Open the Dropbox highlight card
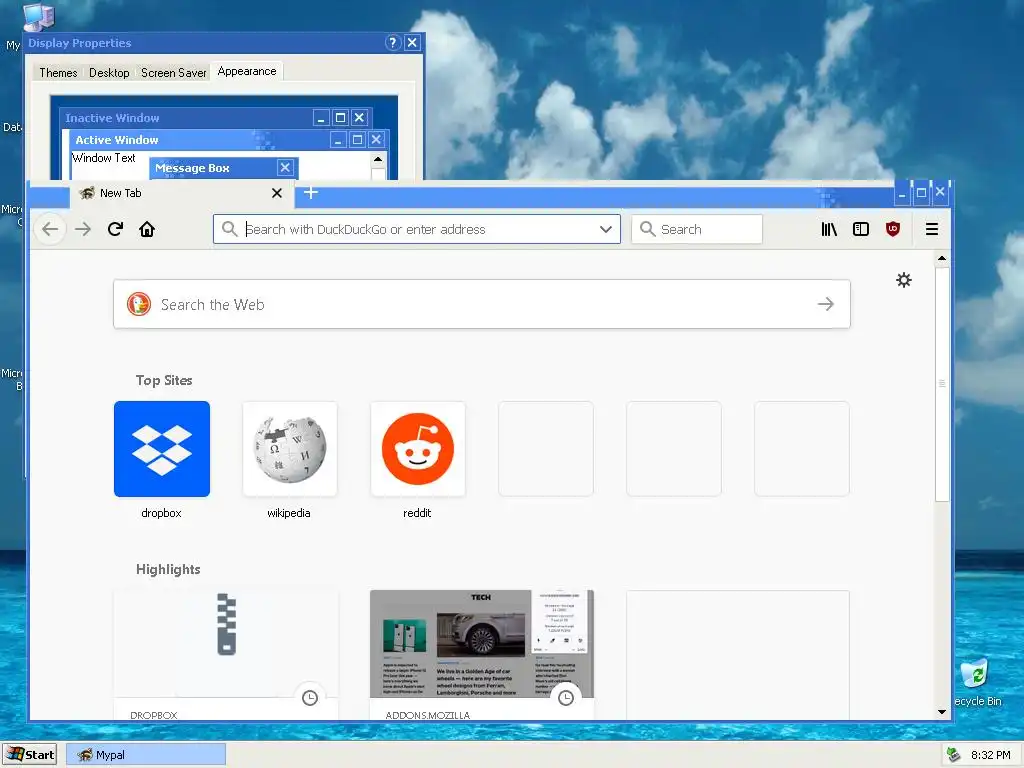The width and height of the screenshot is (1024, 768). point(226,655)
